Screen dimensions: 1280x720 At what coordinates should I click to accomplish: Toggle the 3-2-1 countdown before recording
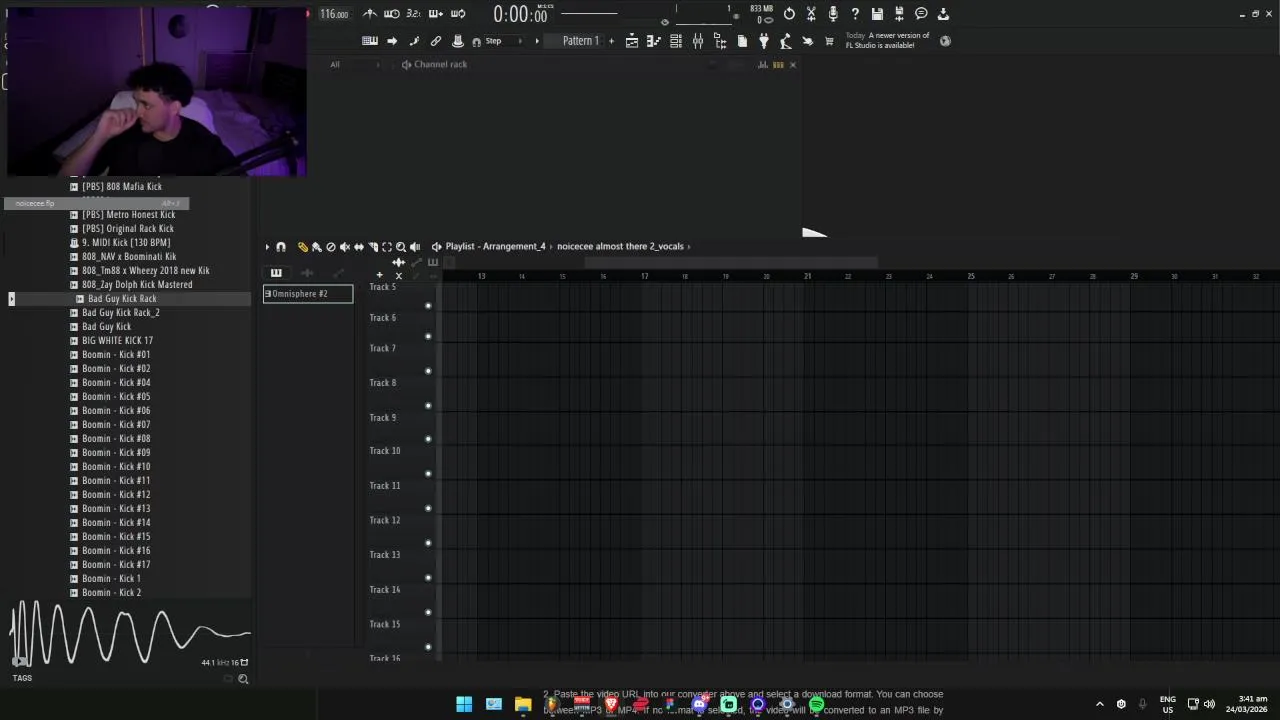pos(414,14)
